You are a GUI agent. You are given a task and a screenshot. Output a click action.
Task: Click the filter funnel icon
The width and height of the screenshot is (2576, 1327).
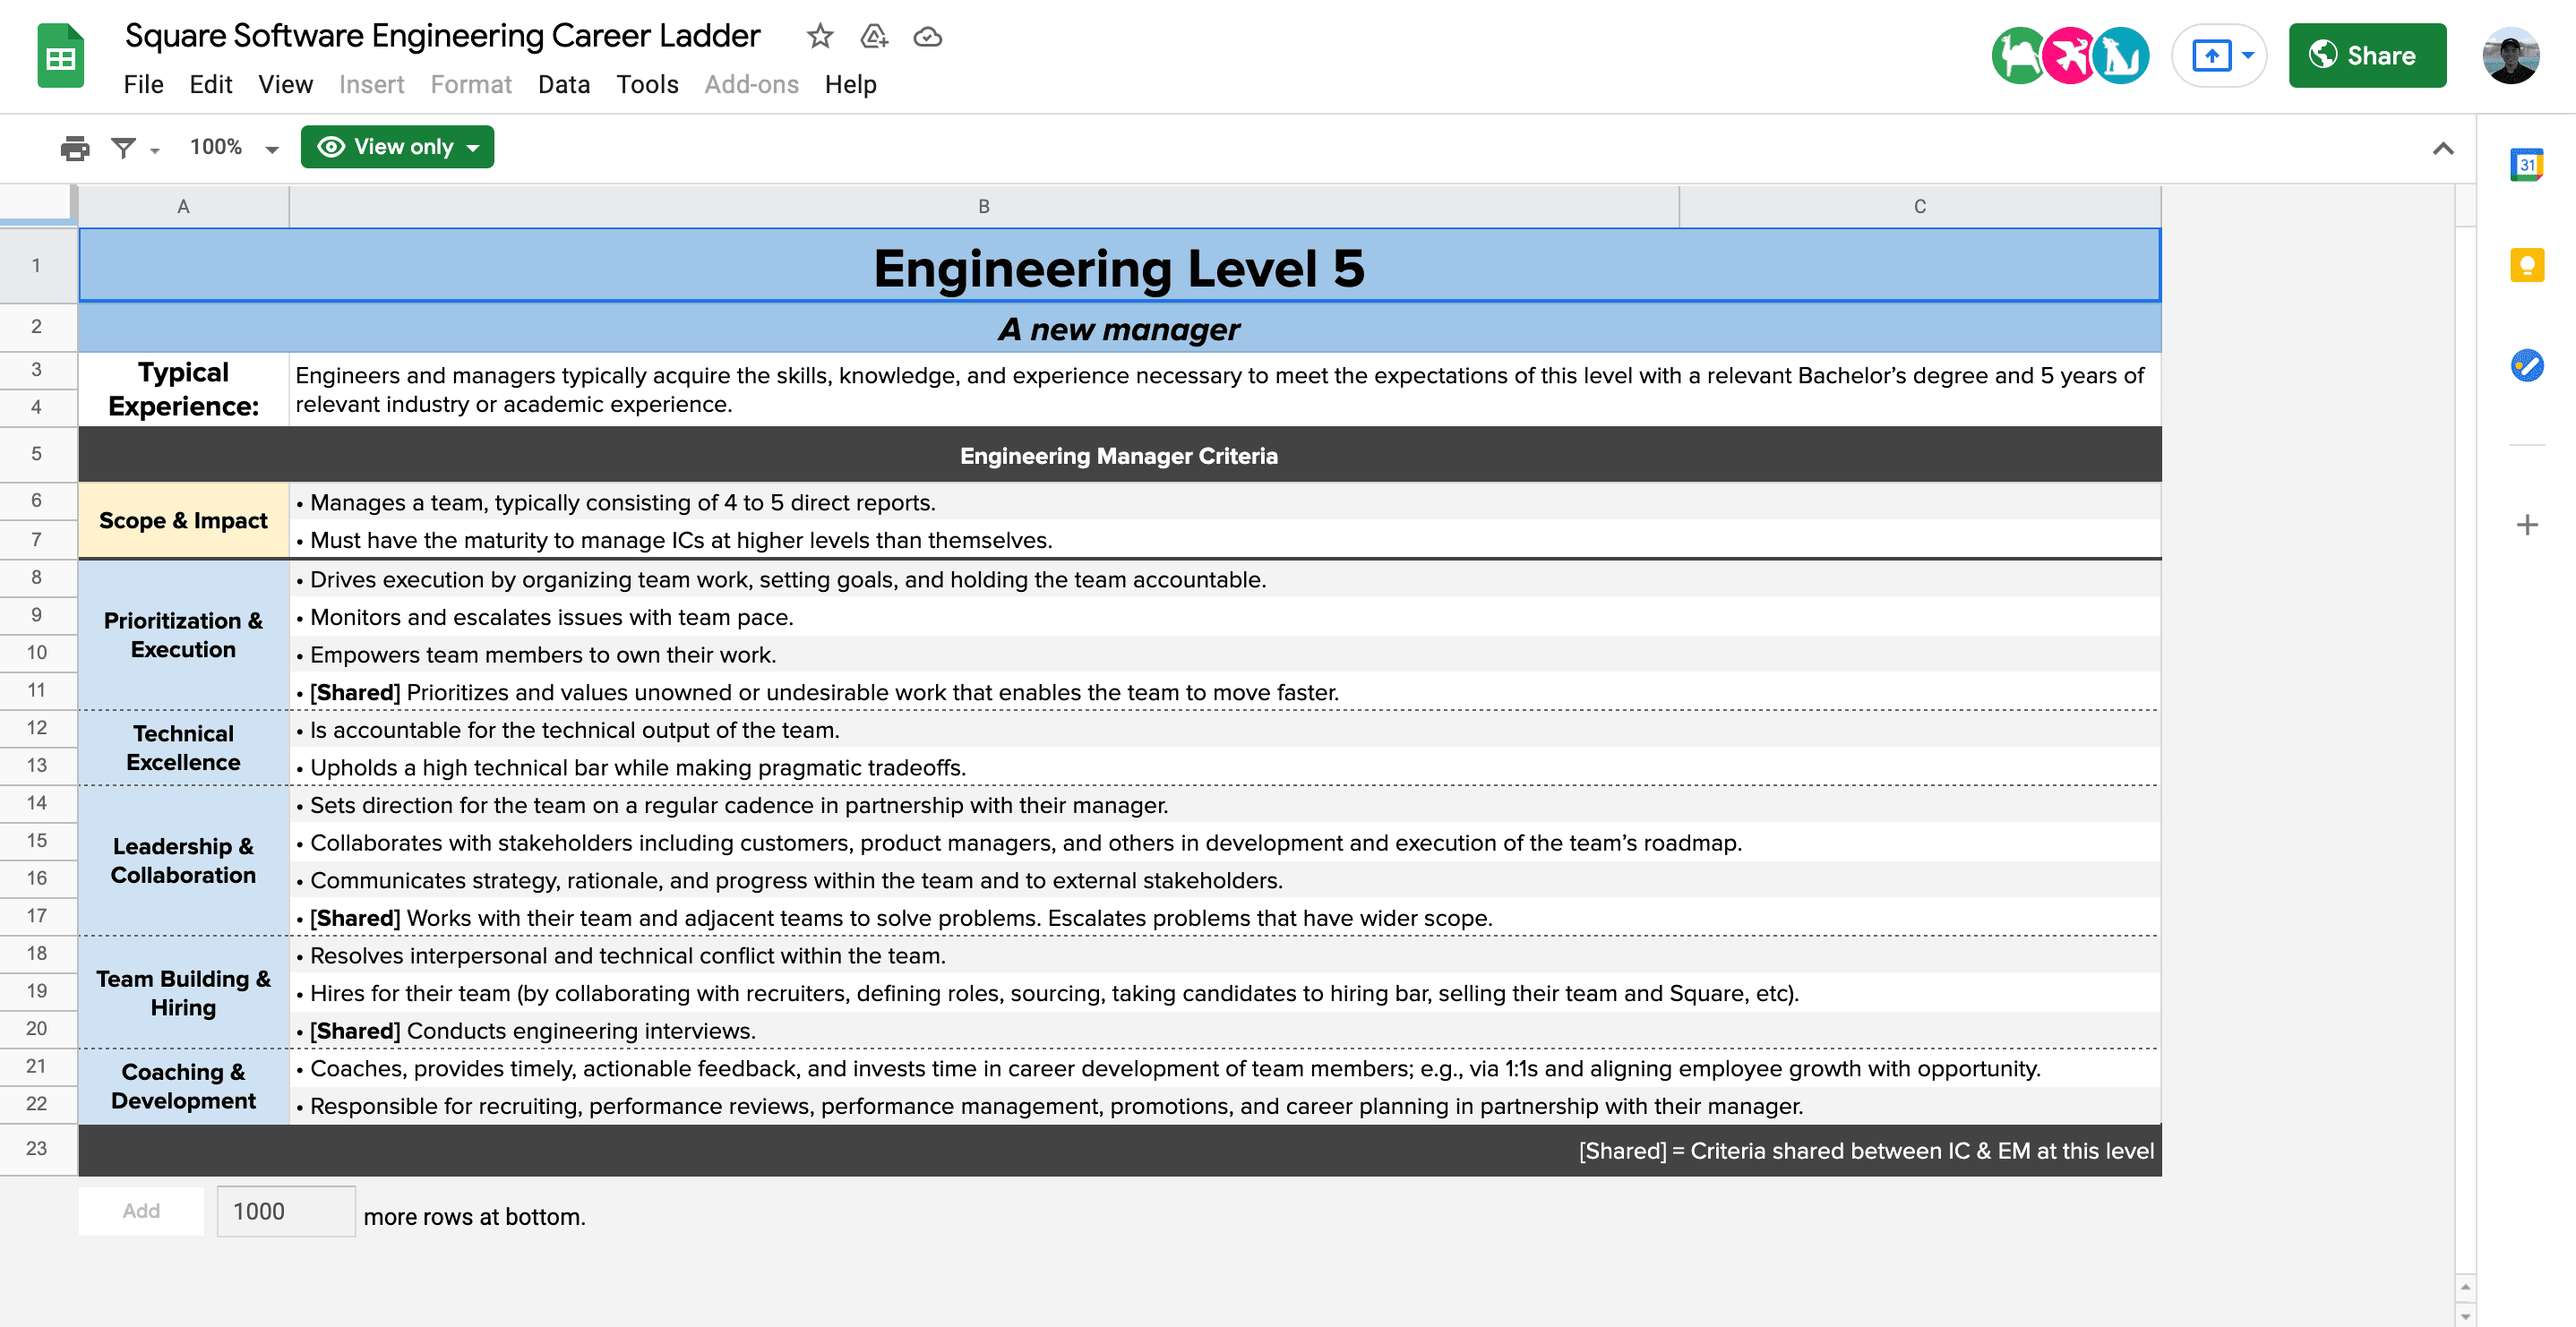tap(123, 148)
